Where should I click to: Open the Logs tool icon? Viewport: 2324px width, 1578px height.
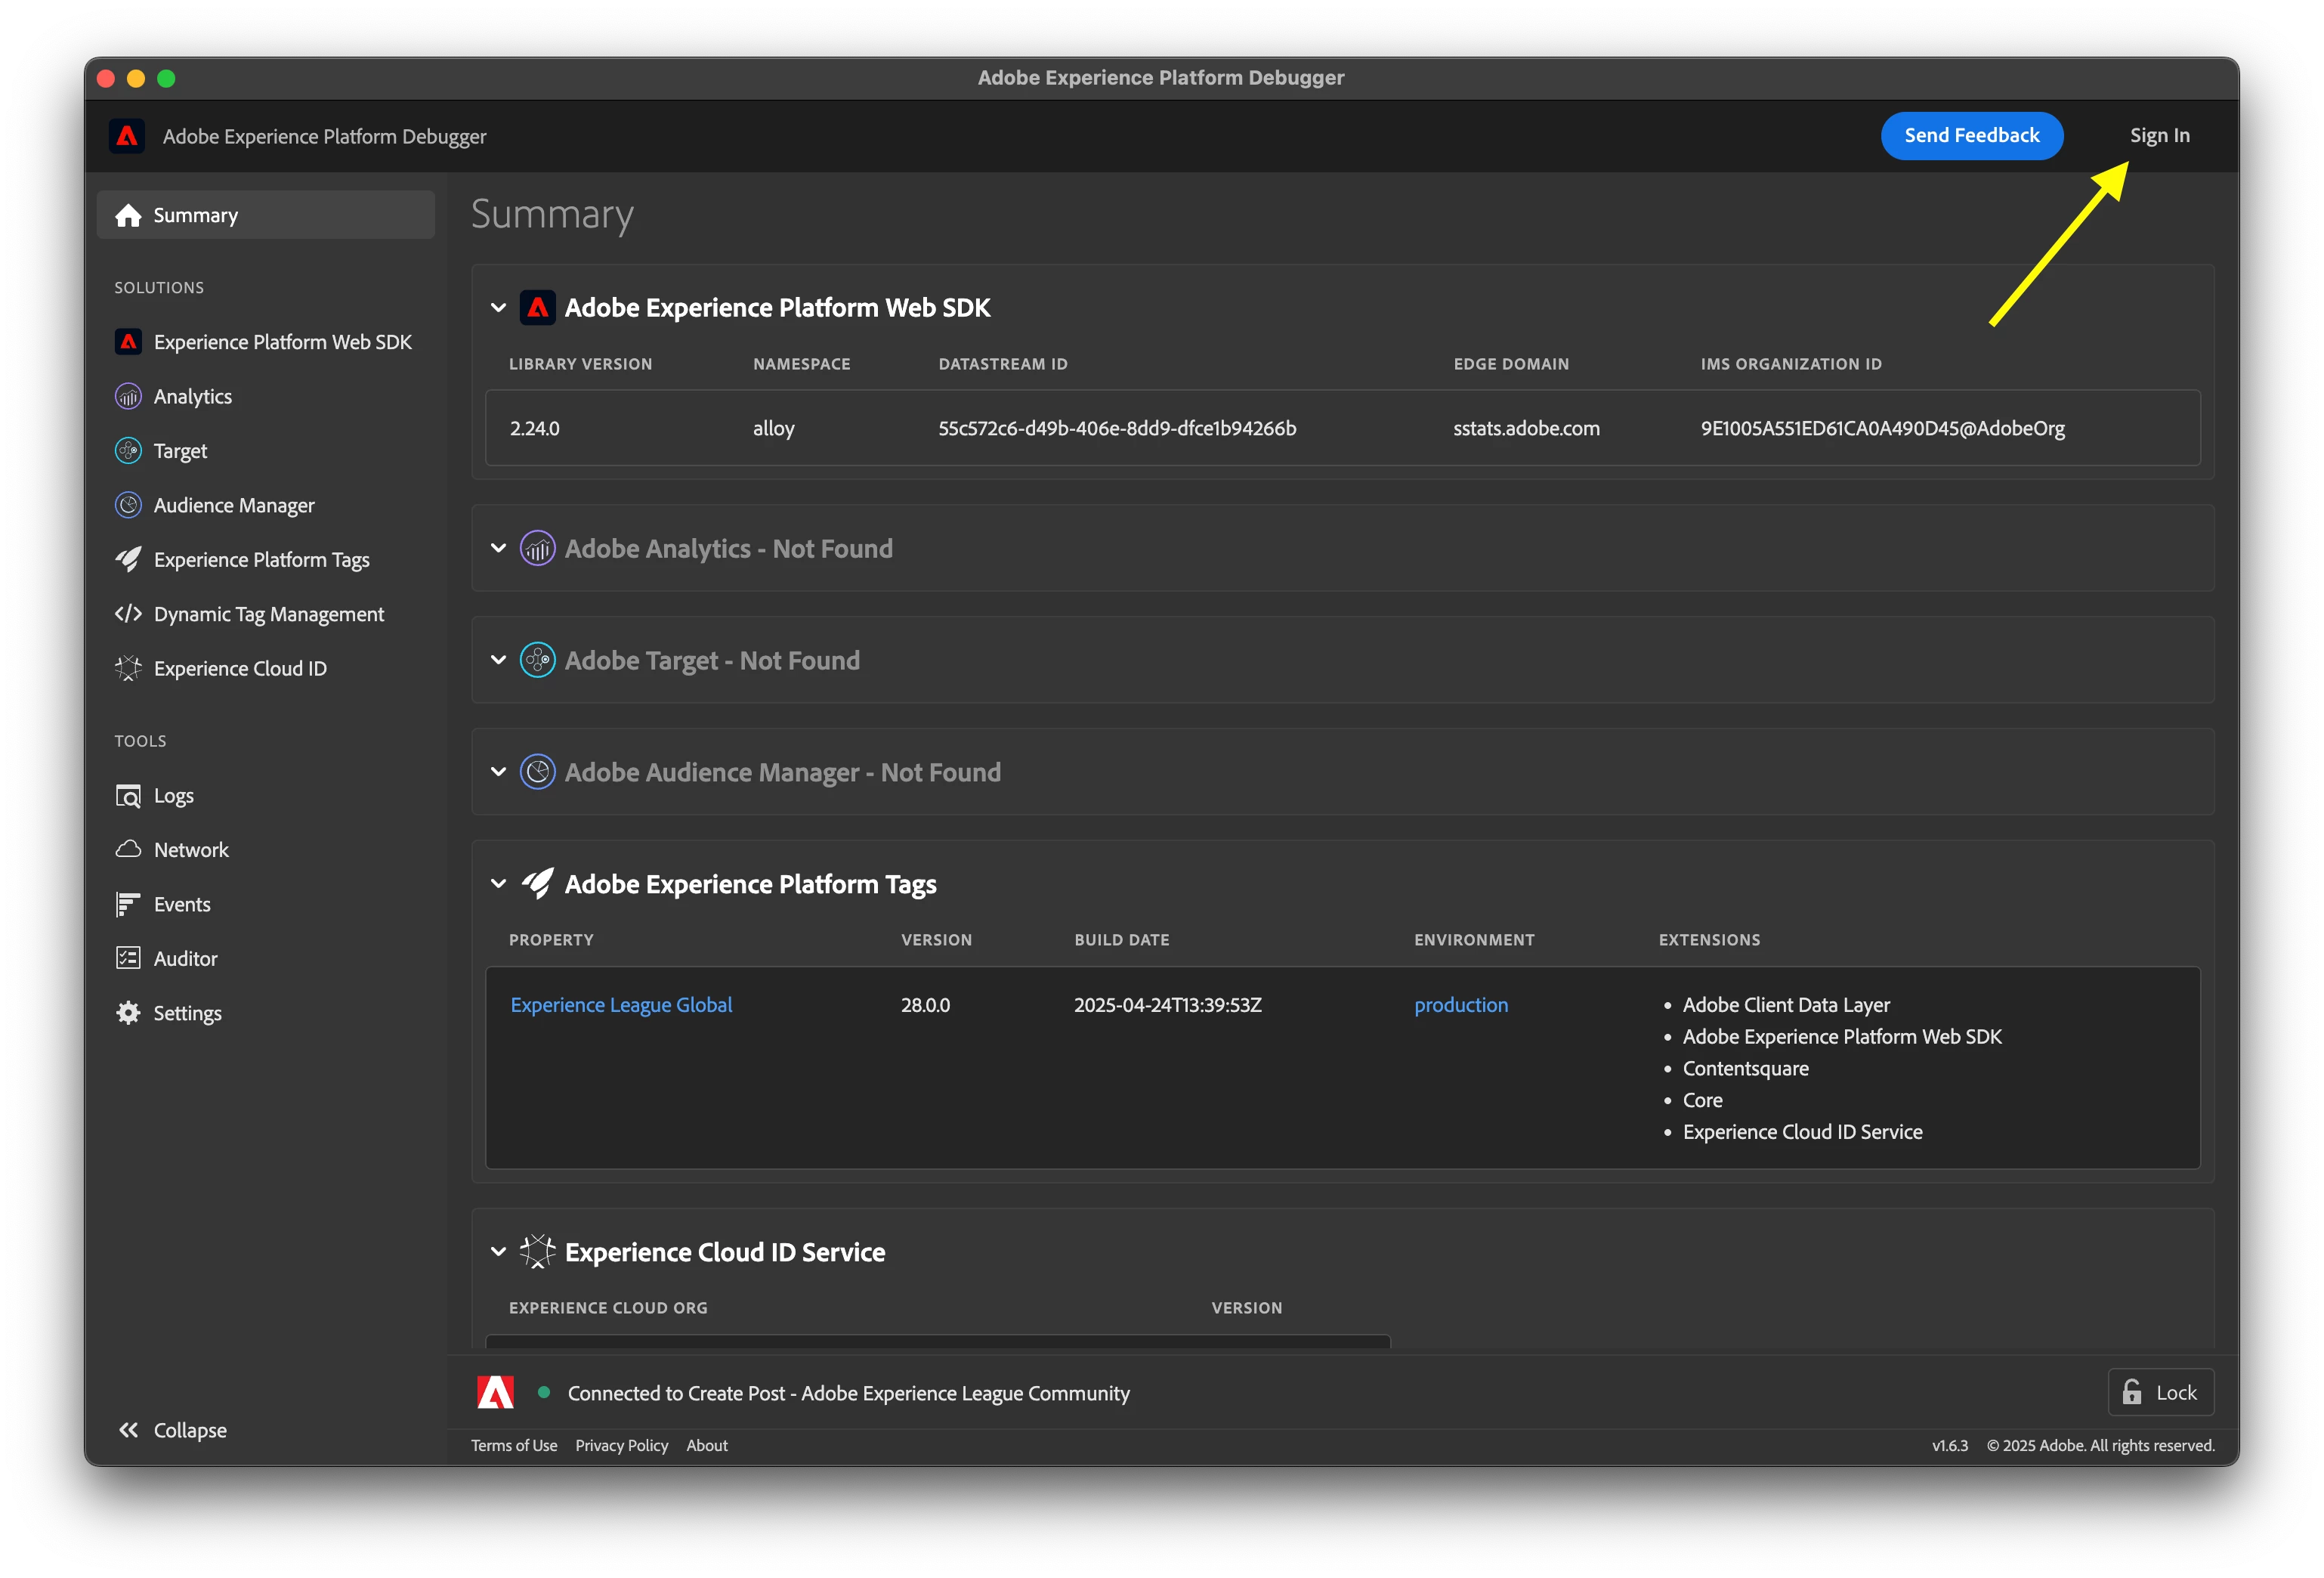(128, 796)
